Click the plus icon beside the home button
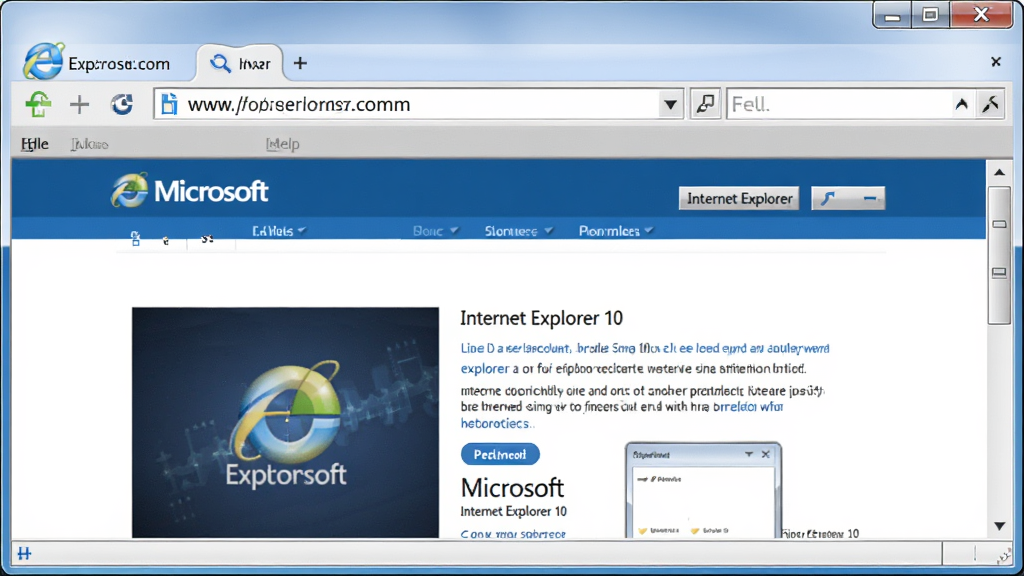This screenshot has width=1024, height=576. pyautogui.click(x=80, y=104)
